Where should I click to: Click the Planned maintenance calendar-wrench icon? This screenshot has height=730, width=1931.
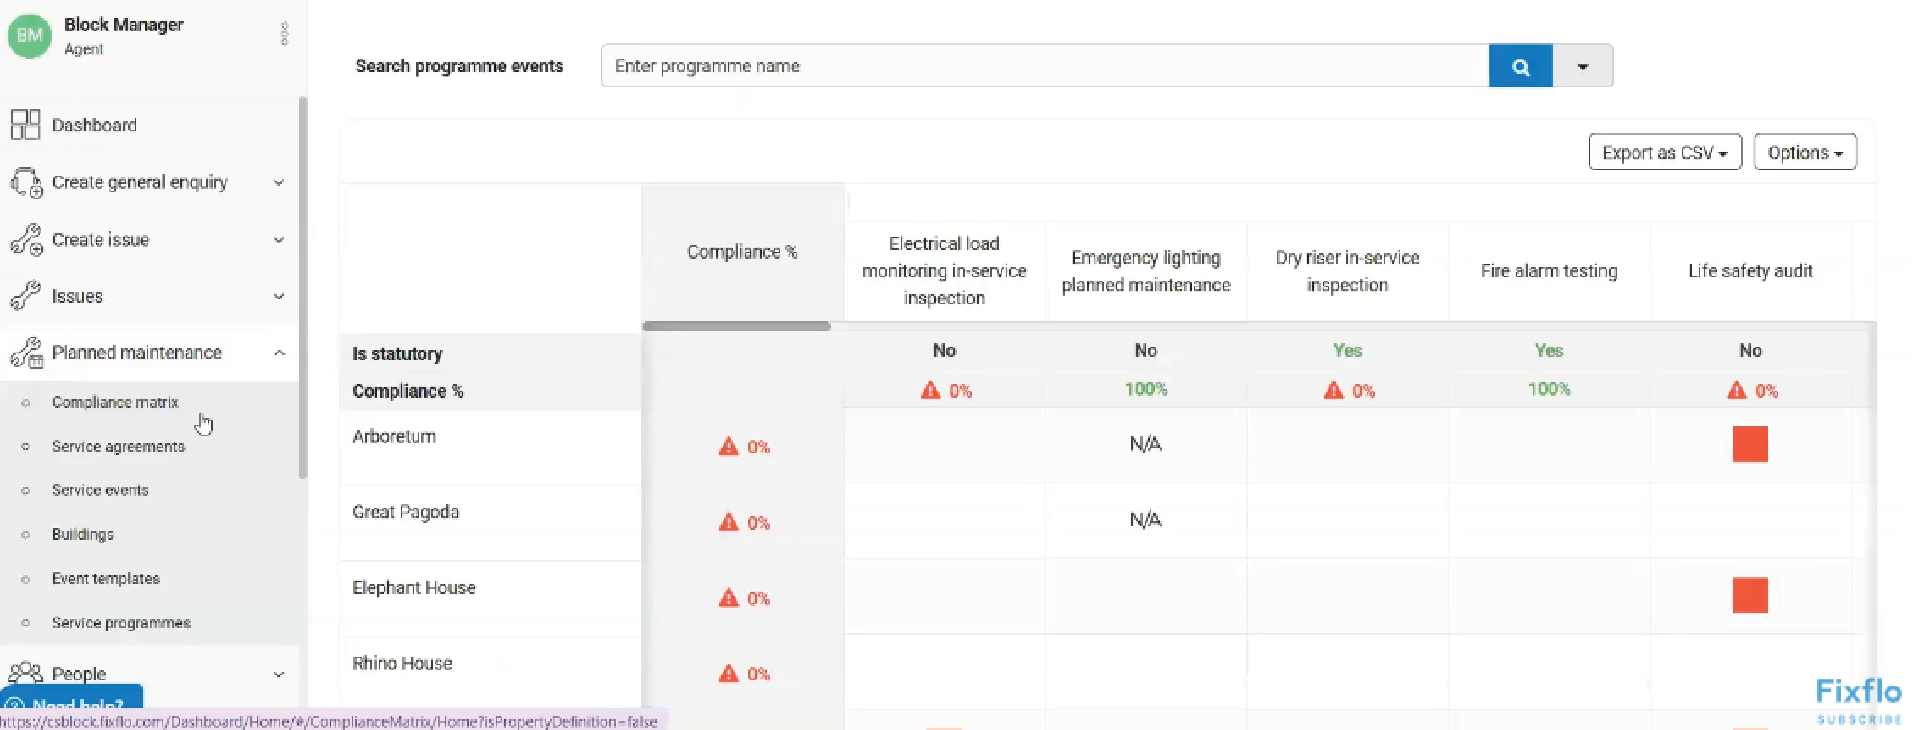(x=26, y=353)
